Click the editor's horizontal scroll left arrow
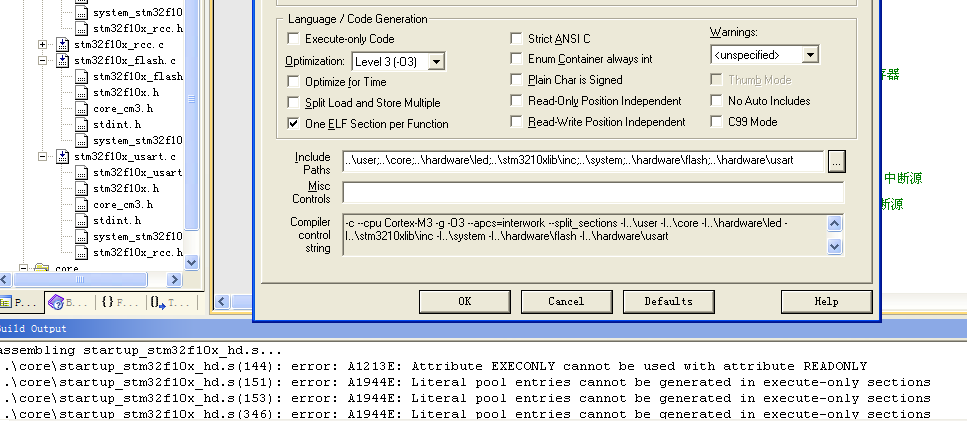Screen dimensions: 967x421 pos(222,302)
